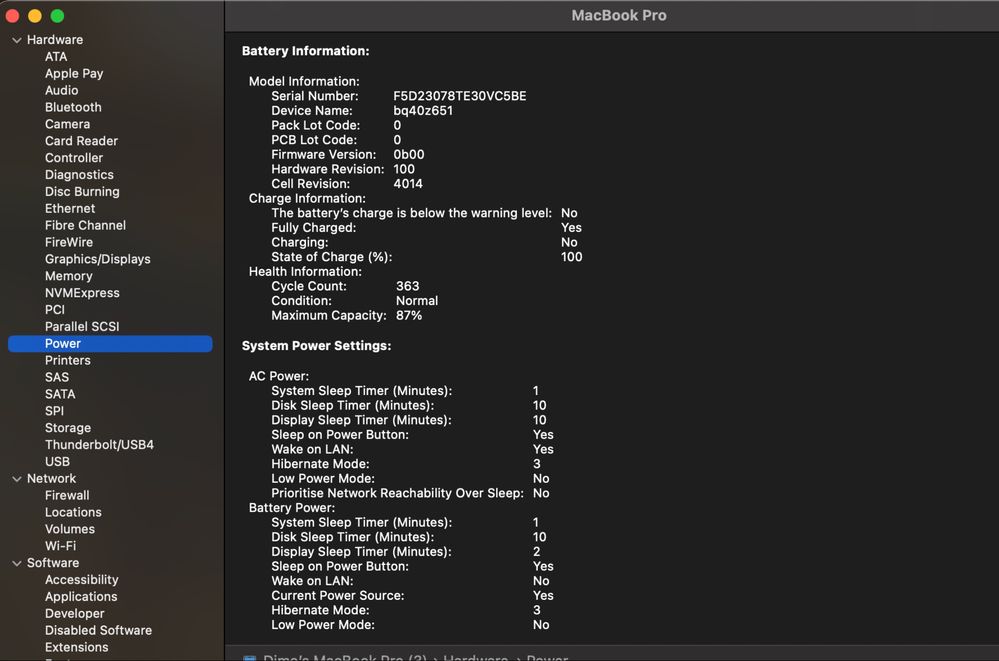This screenshot has width=999, height=661.
Task: Click the AC Power label
Action: [x=278, y=377]
